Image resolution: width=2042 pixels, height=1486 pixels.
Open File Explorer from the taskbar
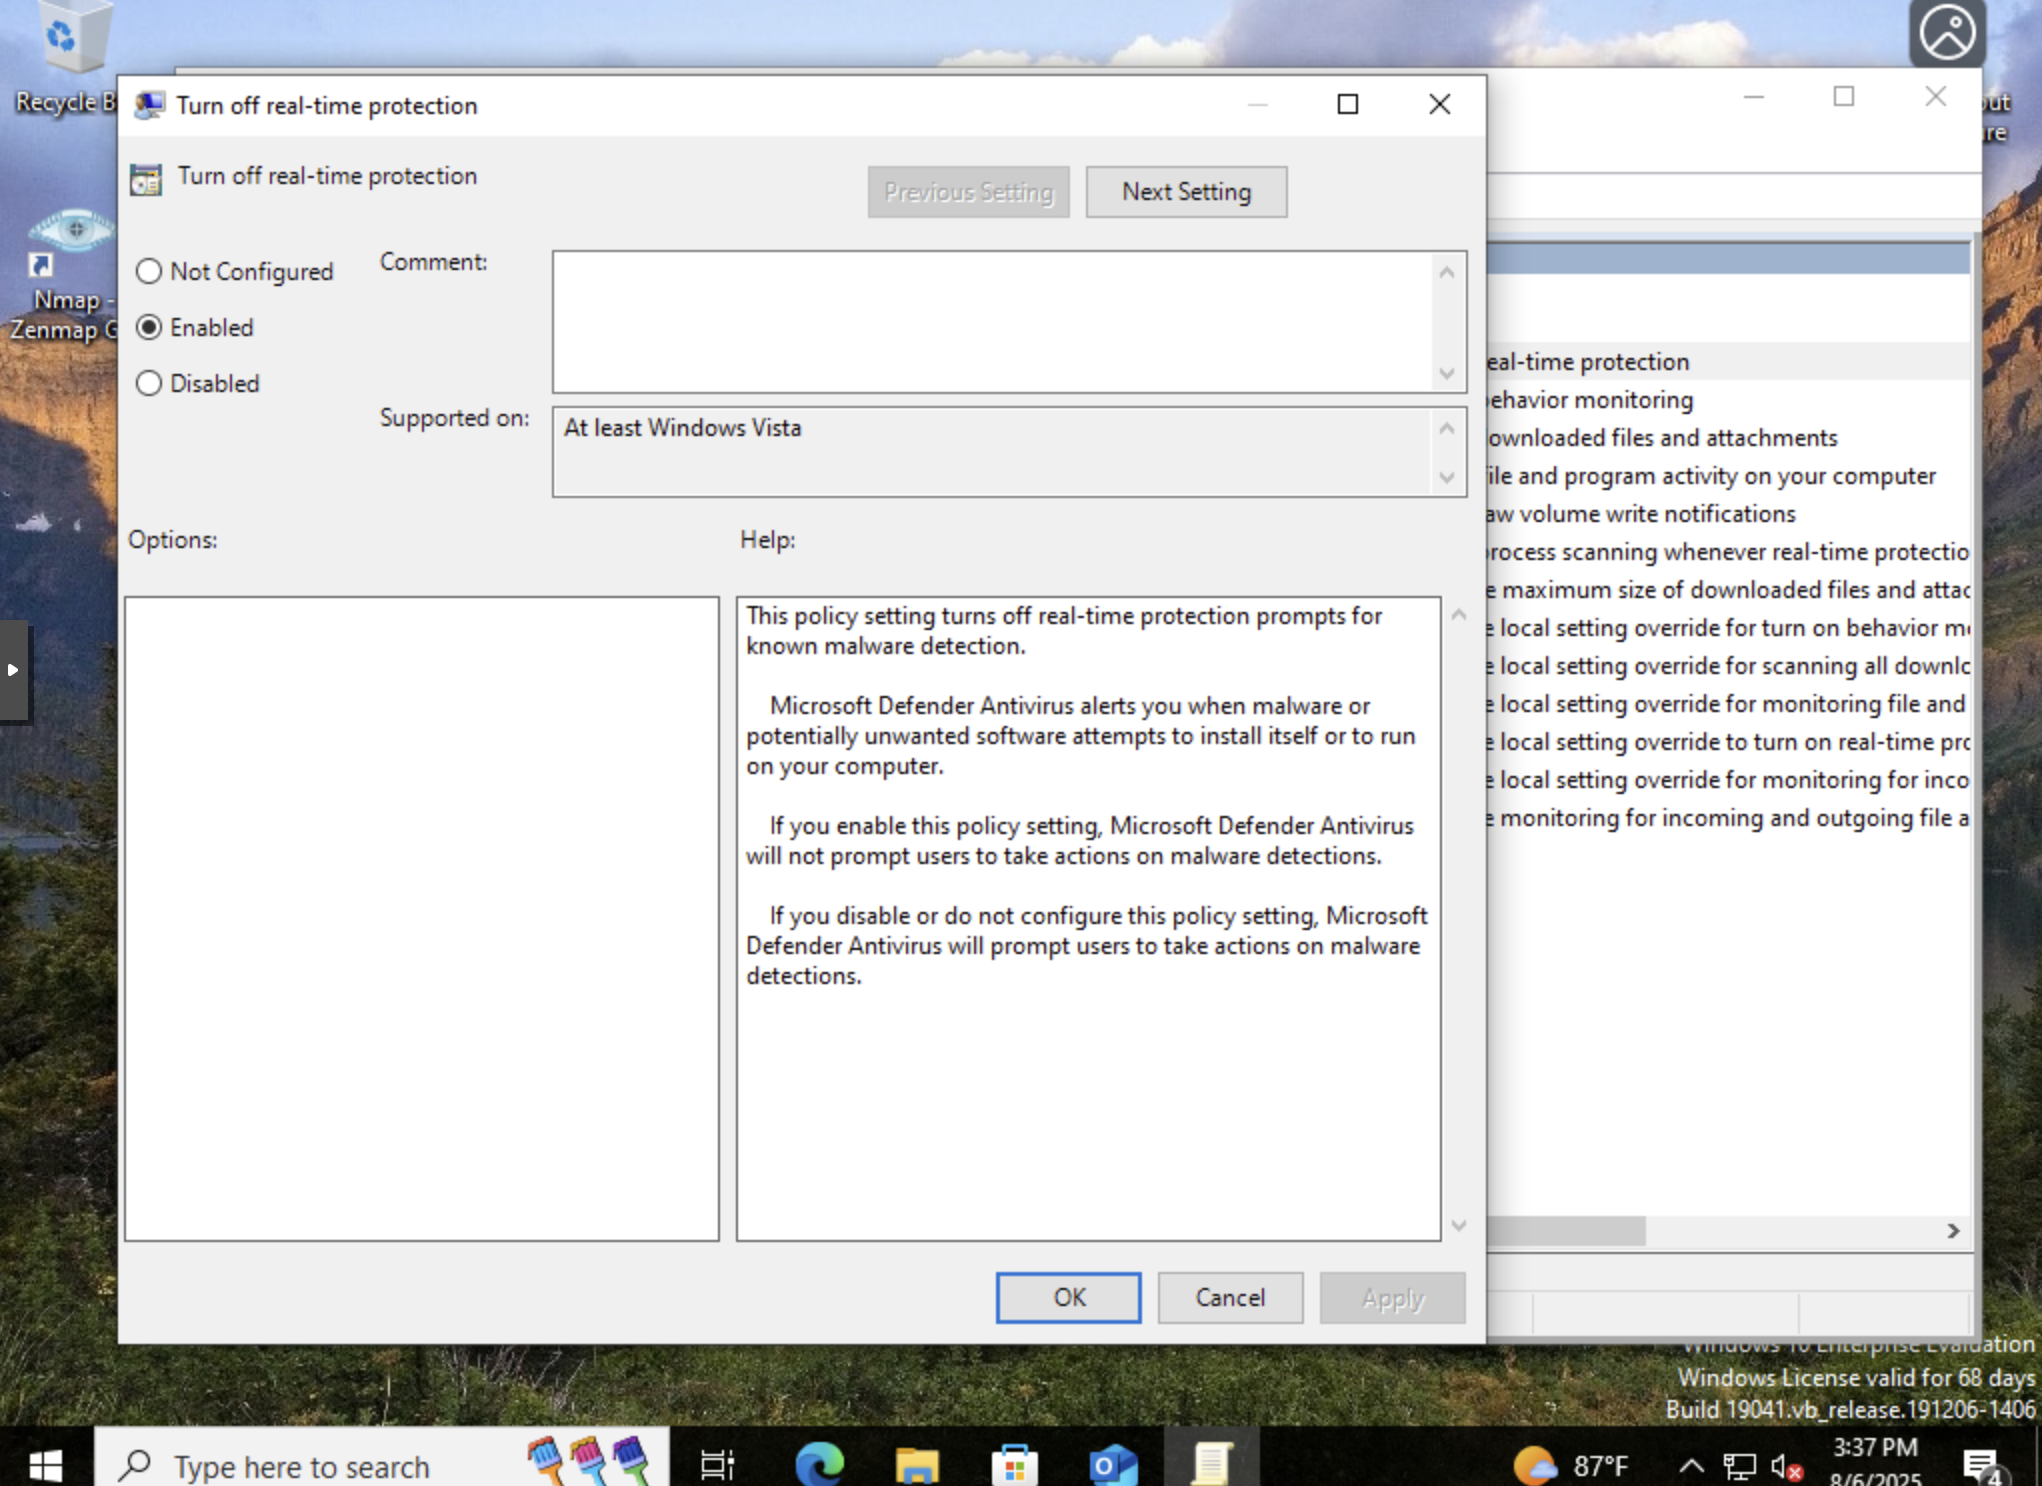(916, 1465)
